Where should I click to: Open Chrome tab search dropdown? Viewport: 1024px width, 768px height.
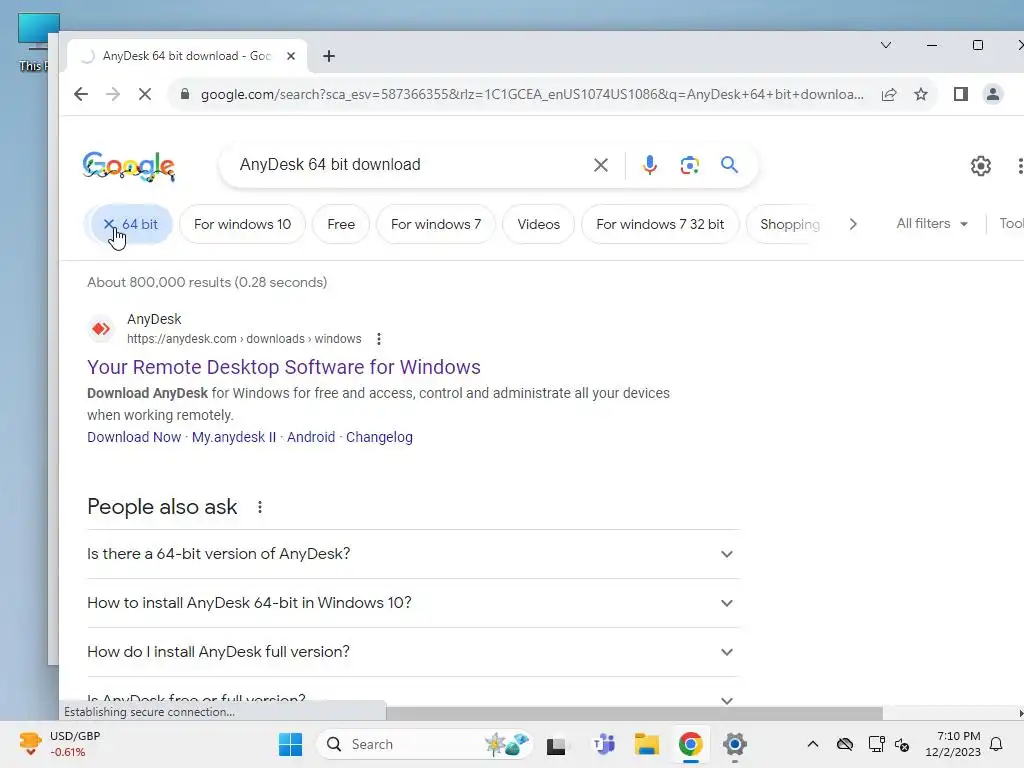(x=886, y=45)
